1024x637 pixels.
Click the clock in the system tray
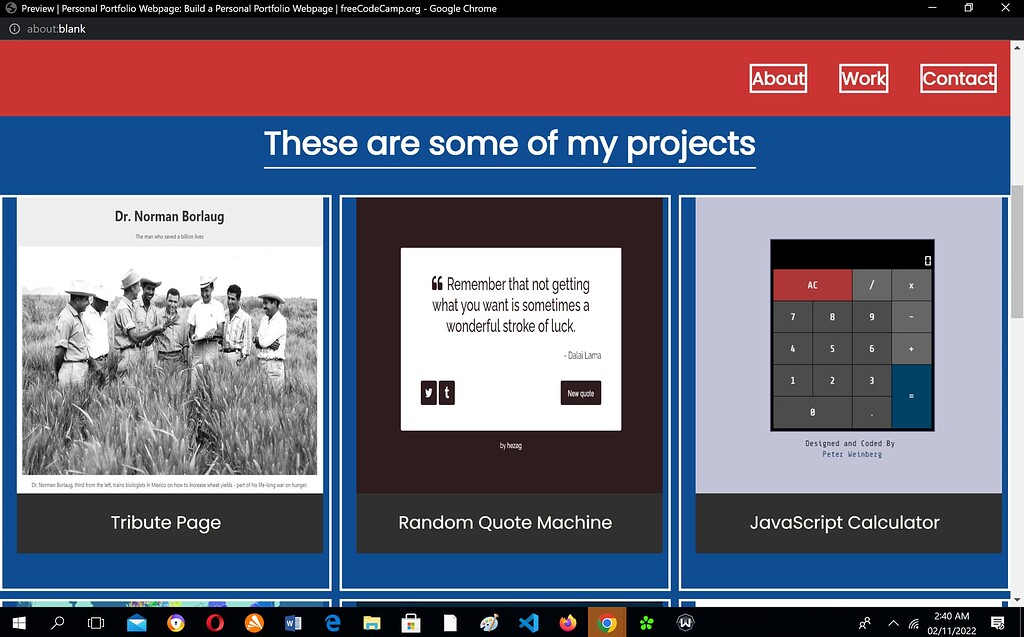[x=951, y=622]
